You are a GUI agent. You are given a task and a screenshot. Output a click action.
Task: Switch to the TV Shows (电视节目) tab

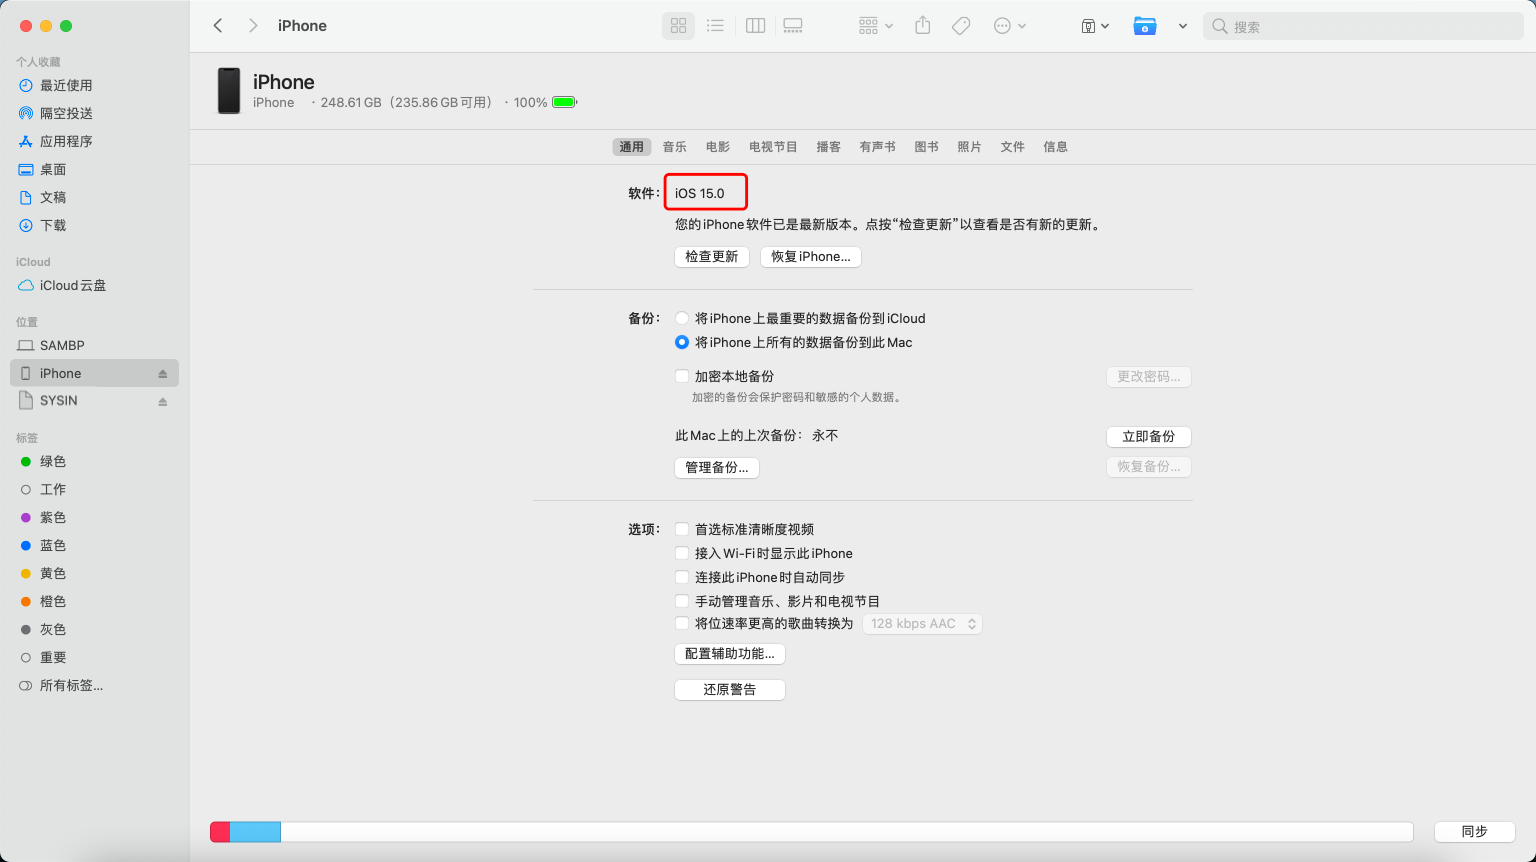pos(773,147)
